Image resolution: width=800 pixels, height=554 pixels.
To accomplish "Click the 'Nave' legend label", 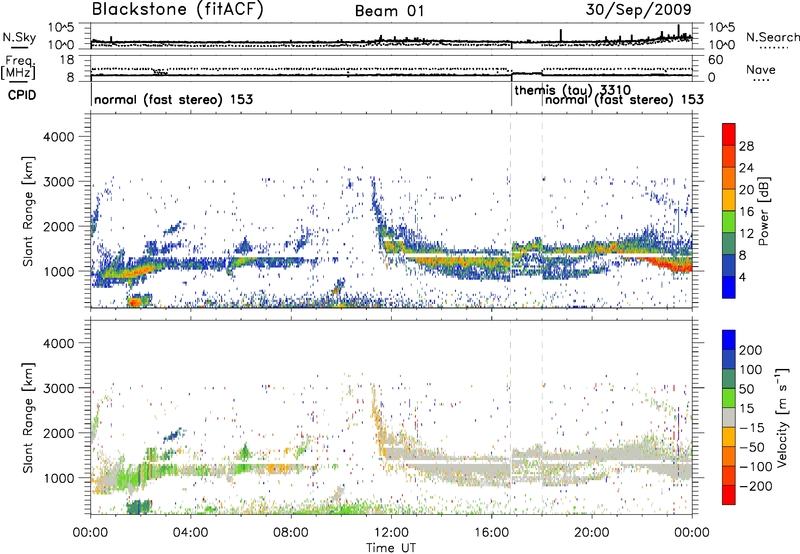I will (761, 69).
